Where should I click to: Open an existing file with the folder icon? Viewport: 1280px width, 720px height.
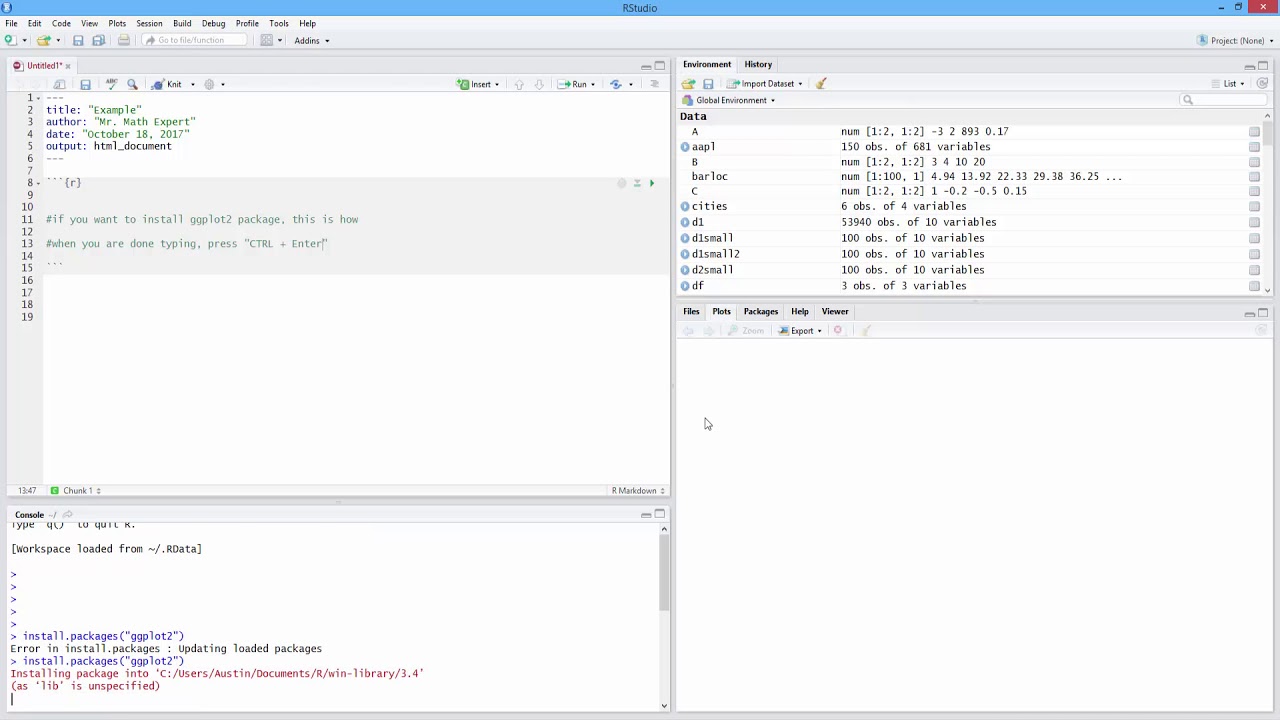[x=43, y=40]
